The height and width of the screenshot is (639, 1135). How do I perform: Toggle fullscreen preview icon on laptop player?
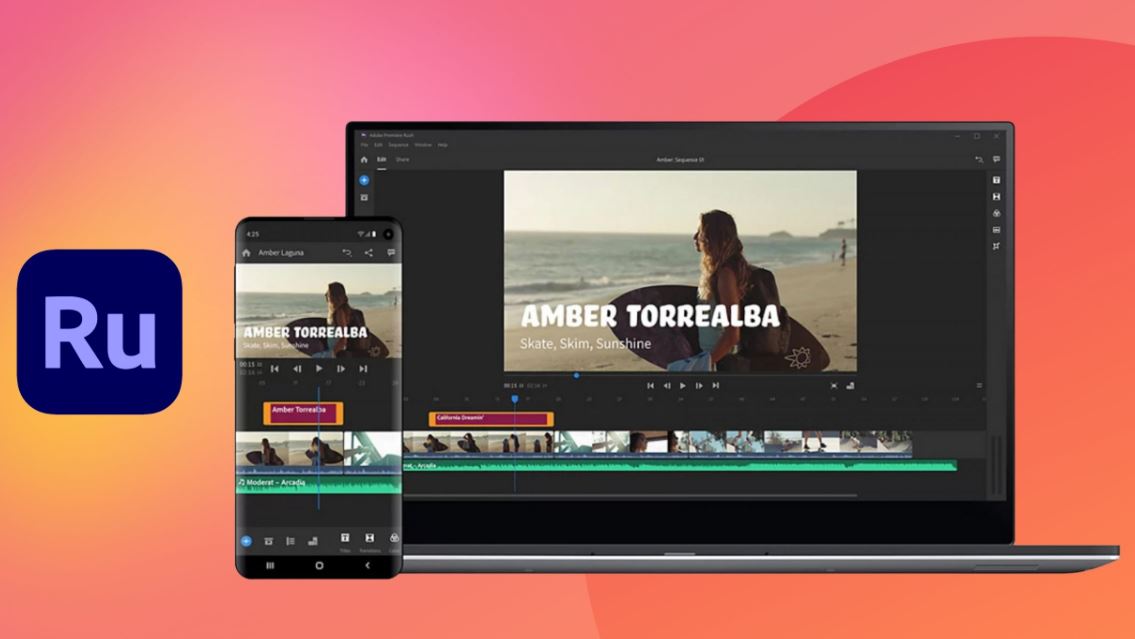point(834,386)
